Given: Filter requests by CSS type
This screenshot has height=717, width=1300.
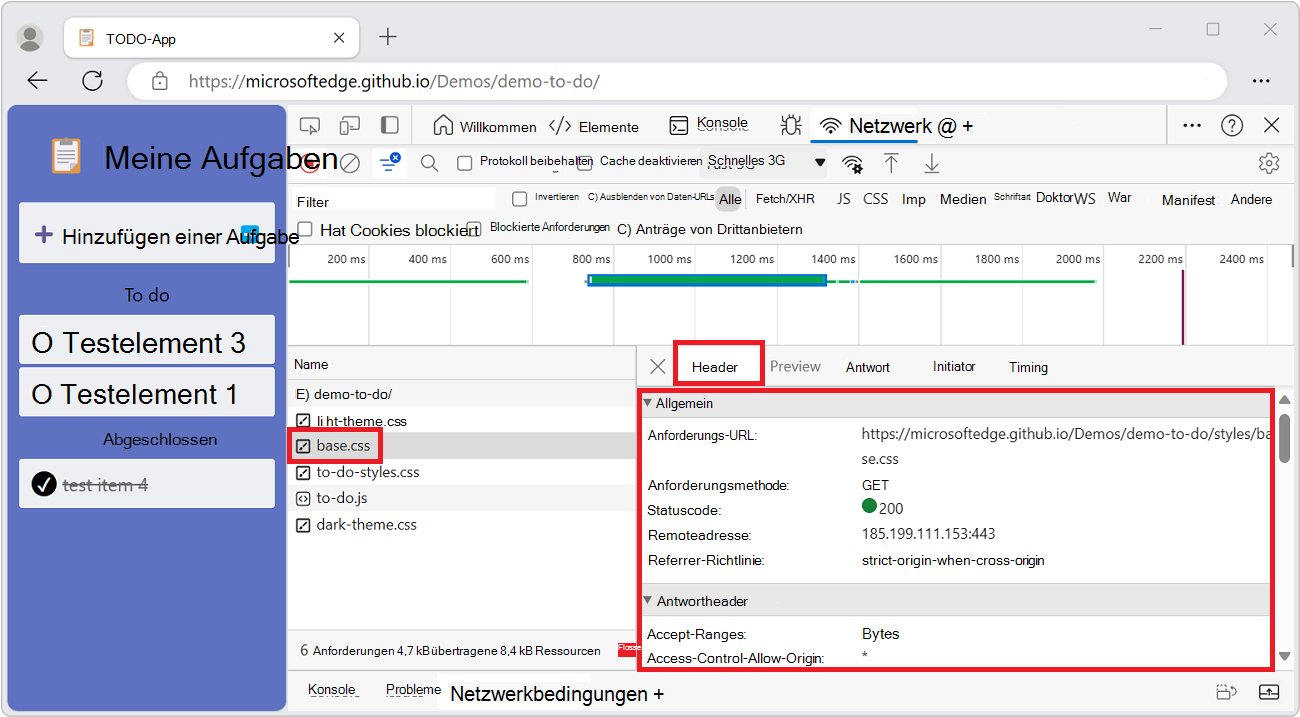Looking at the screenshot, I should point(876,199).
